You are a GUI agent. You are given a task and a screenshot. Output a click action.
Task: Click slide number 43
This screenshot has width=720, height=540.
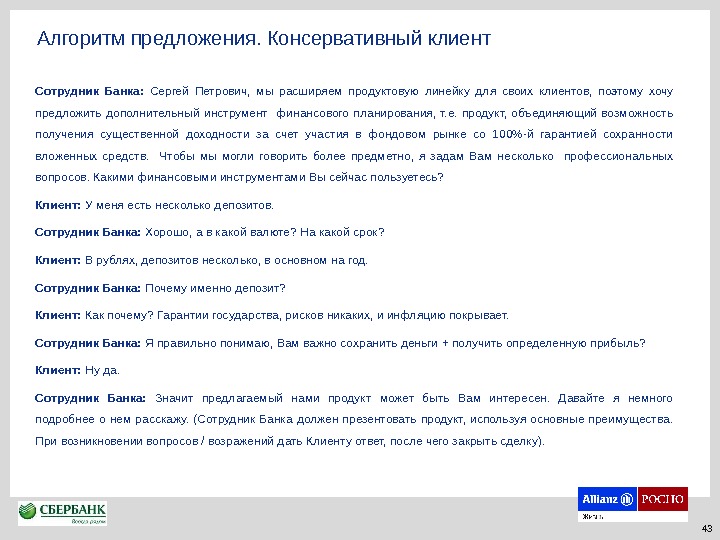pyautogui.click(x=707, y=528)
